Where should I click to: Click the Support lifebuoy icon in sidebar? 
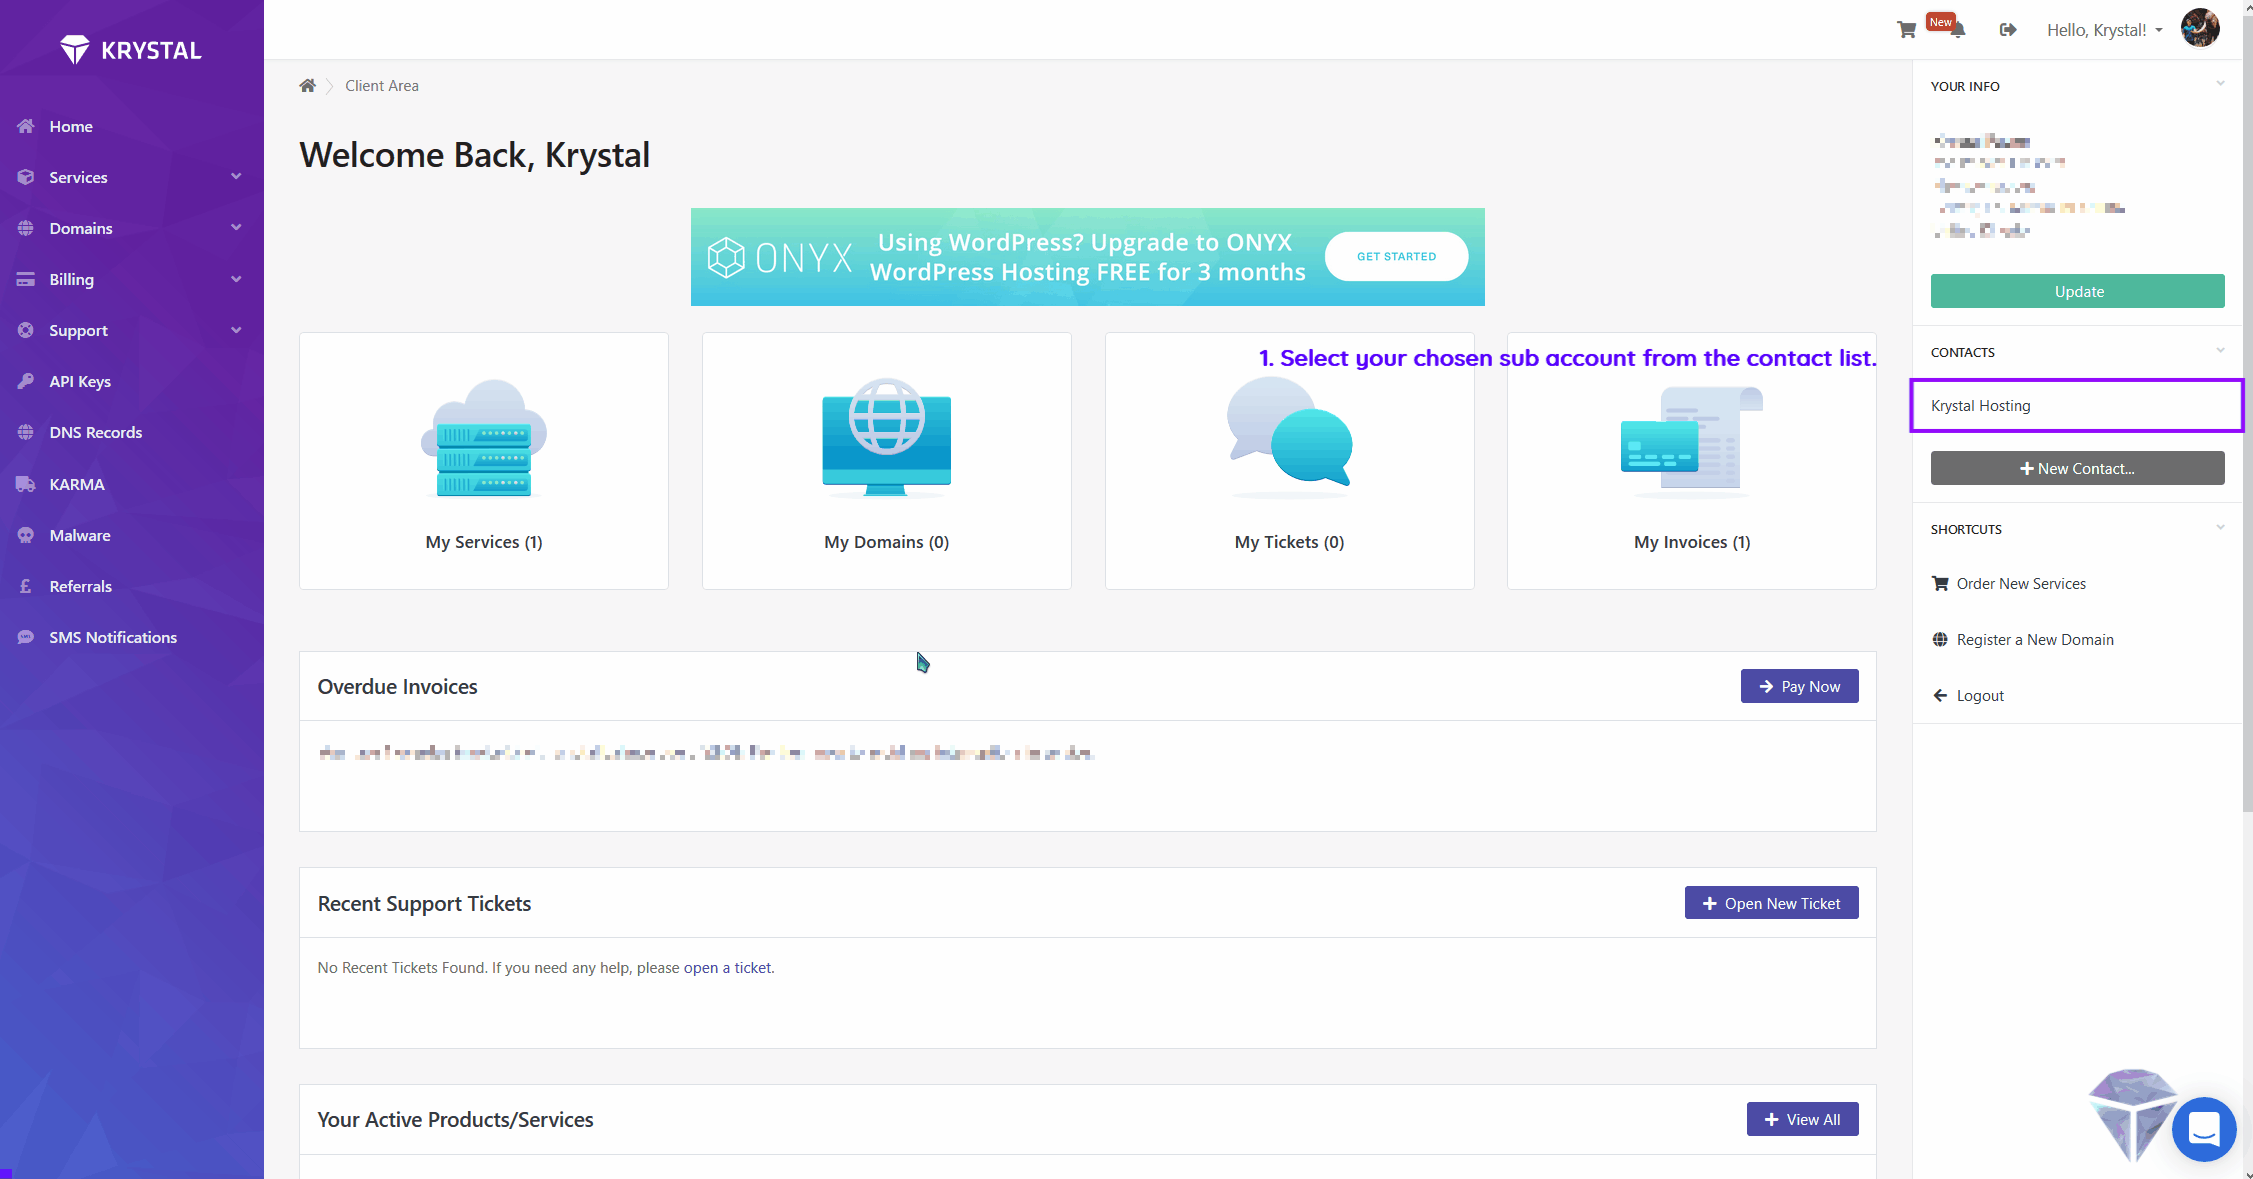pos(26,330)
